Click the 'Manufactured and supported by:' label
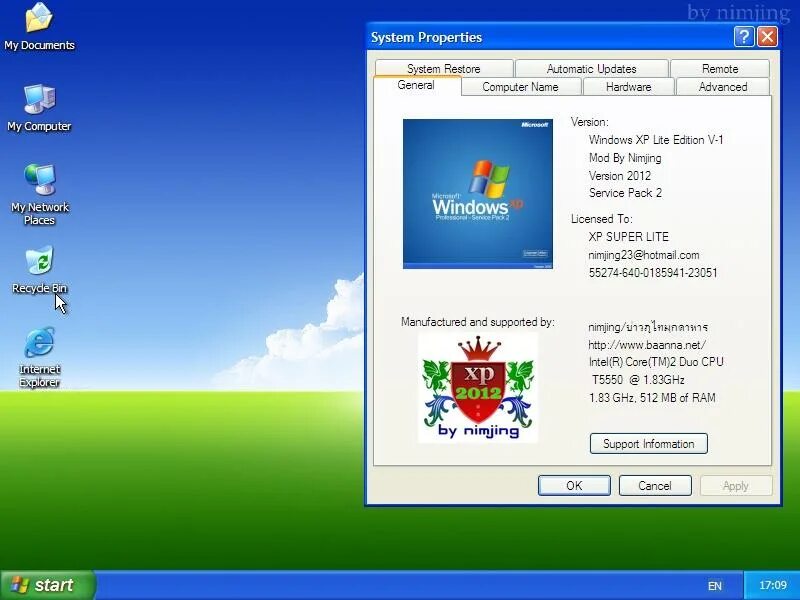Viewport: 800px width, 600px height. (x=478, y=322)
